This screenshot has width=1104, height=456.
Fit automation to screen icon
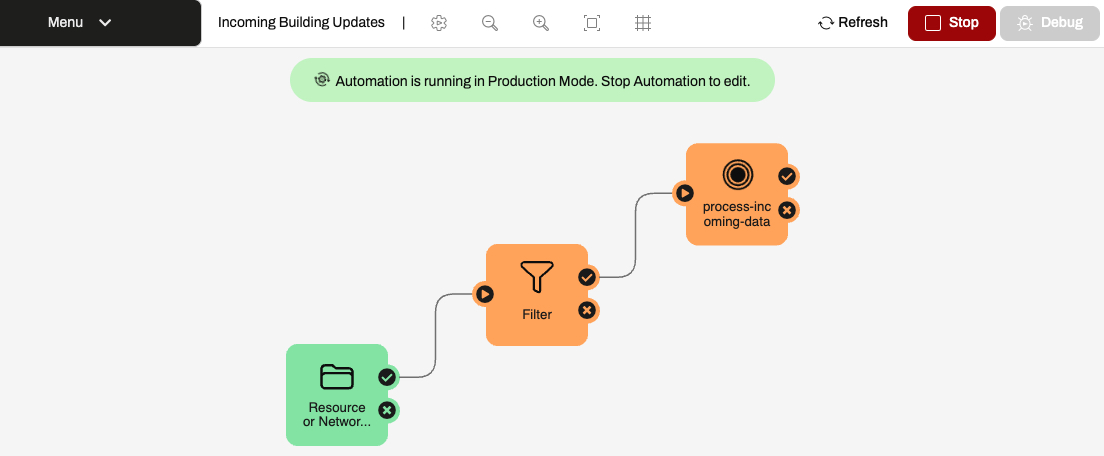point(592,23)
